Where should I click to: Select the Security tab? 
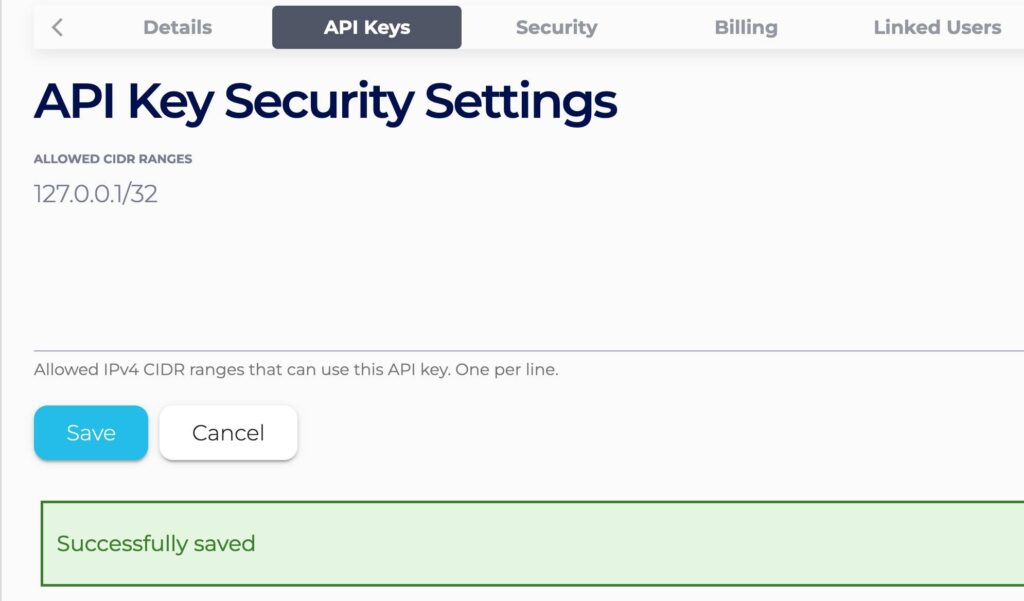coord(556,27)
